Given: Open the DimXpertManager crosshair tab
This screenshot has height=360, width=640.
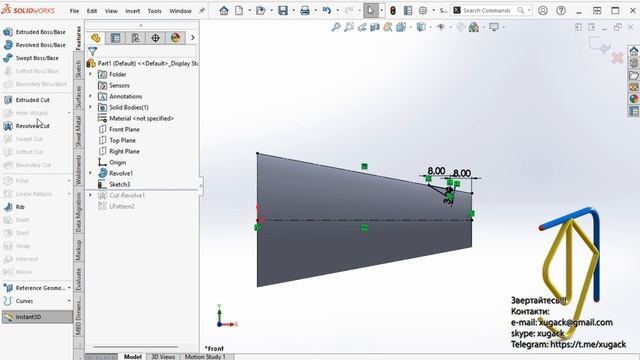Looking at the screenshot, I should [156, 38].
